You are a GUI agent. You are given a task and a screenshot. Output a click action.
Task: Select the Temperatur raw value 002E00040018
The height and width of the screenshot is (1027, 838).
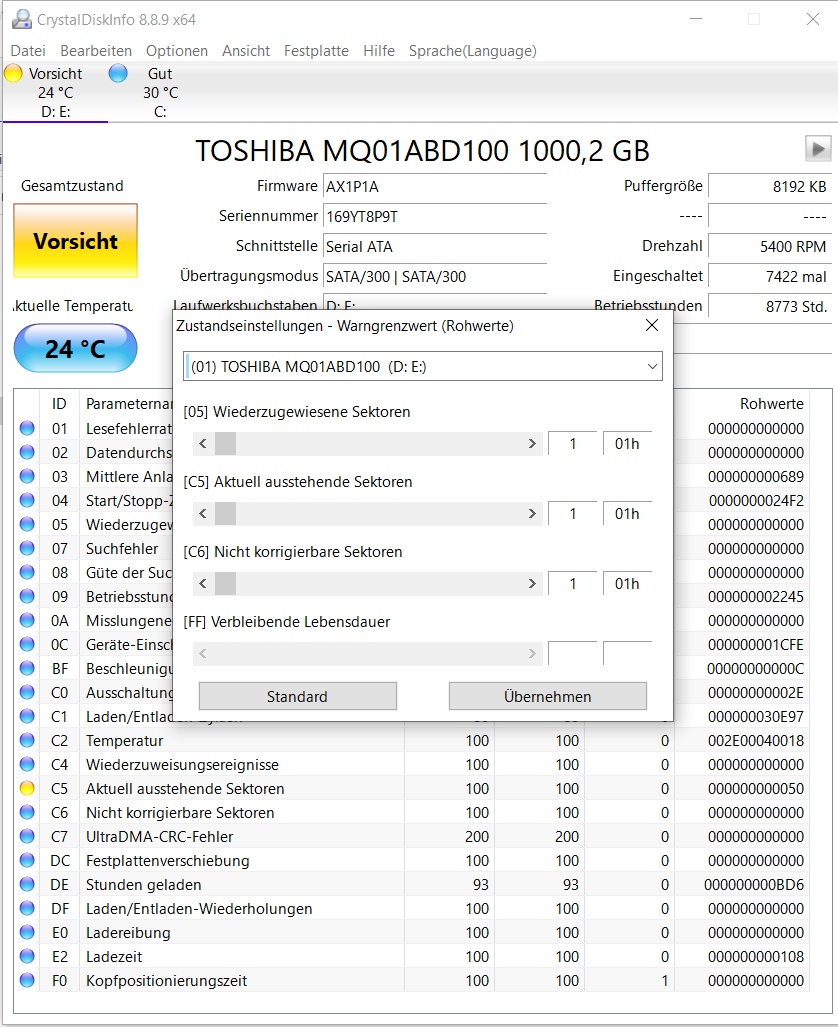coord(755,741)
